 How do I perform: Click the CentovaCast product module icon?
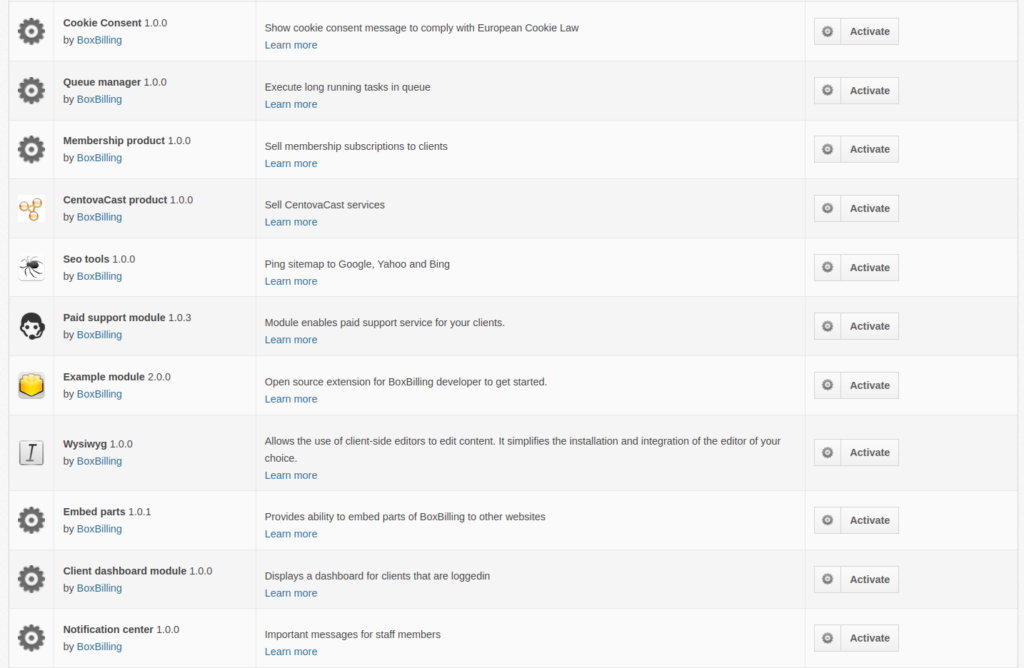[x=31, y=208]
